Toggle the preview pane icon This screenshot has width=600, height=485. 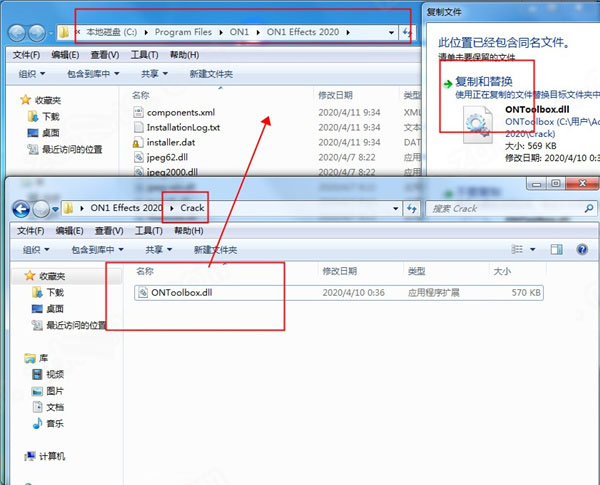tap(556, 250)
